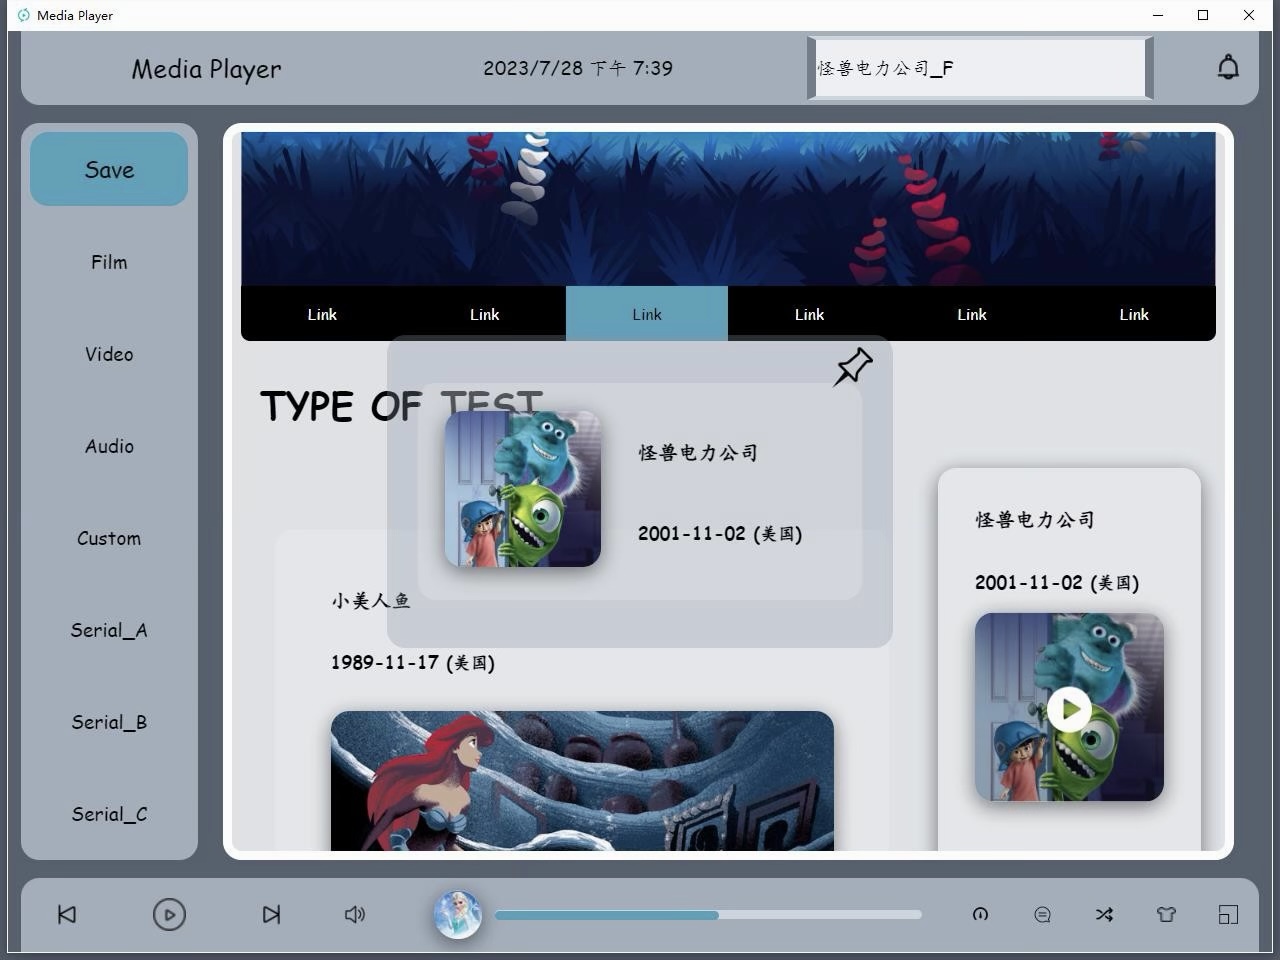
Task: Click 2001-11-02 (美国) date on the right card
Action: click(x=1057, y=582)
